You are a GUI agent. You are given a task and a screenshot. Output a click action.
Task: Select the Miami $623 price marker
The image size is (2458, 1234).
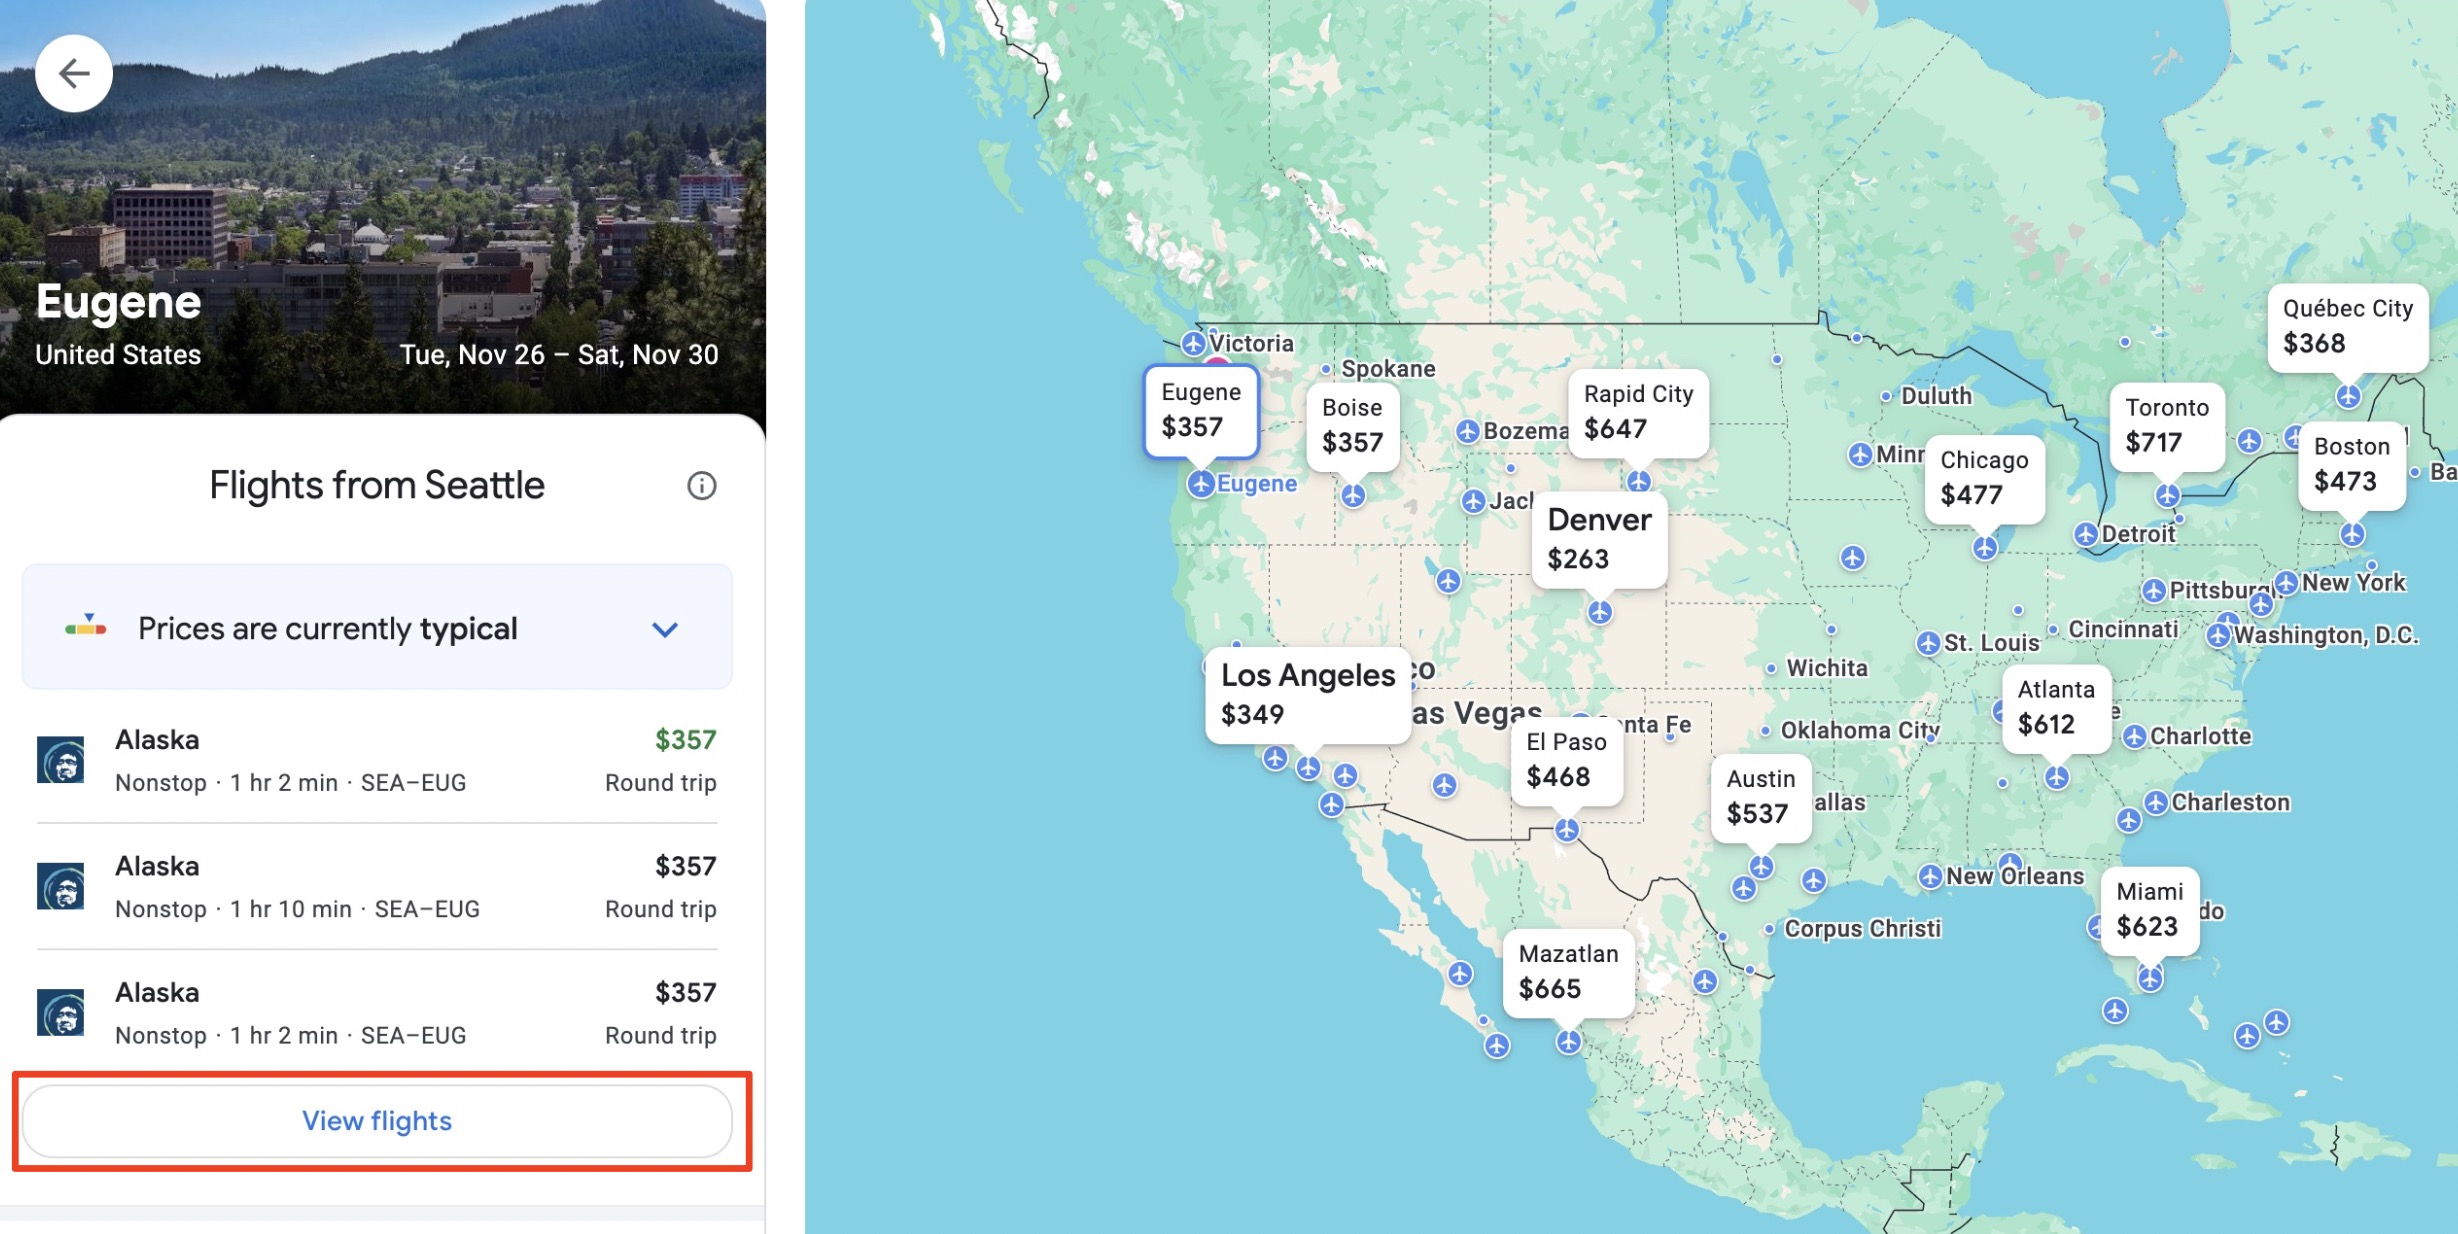point(2149,909)
